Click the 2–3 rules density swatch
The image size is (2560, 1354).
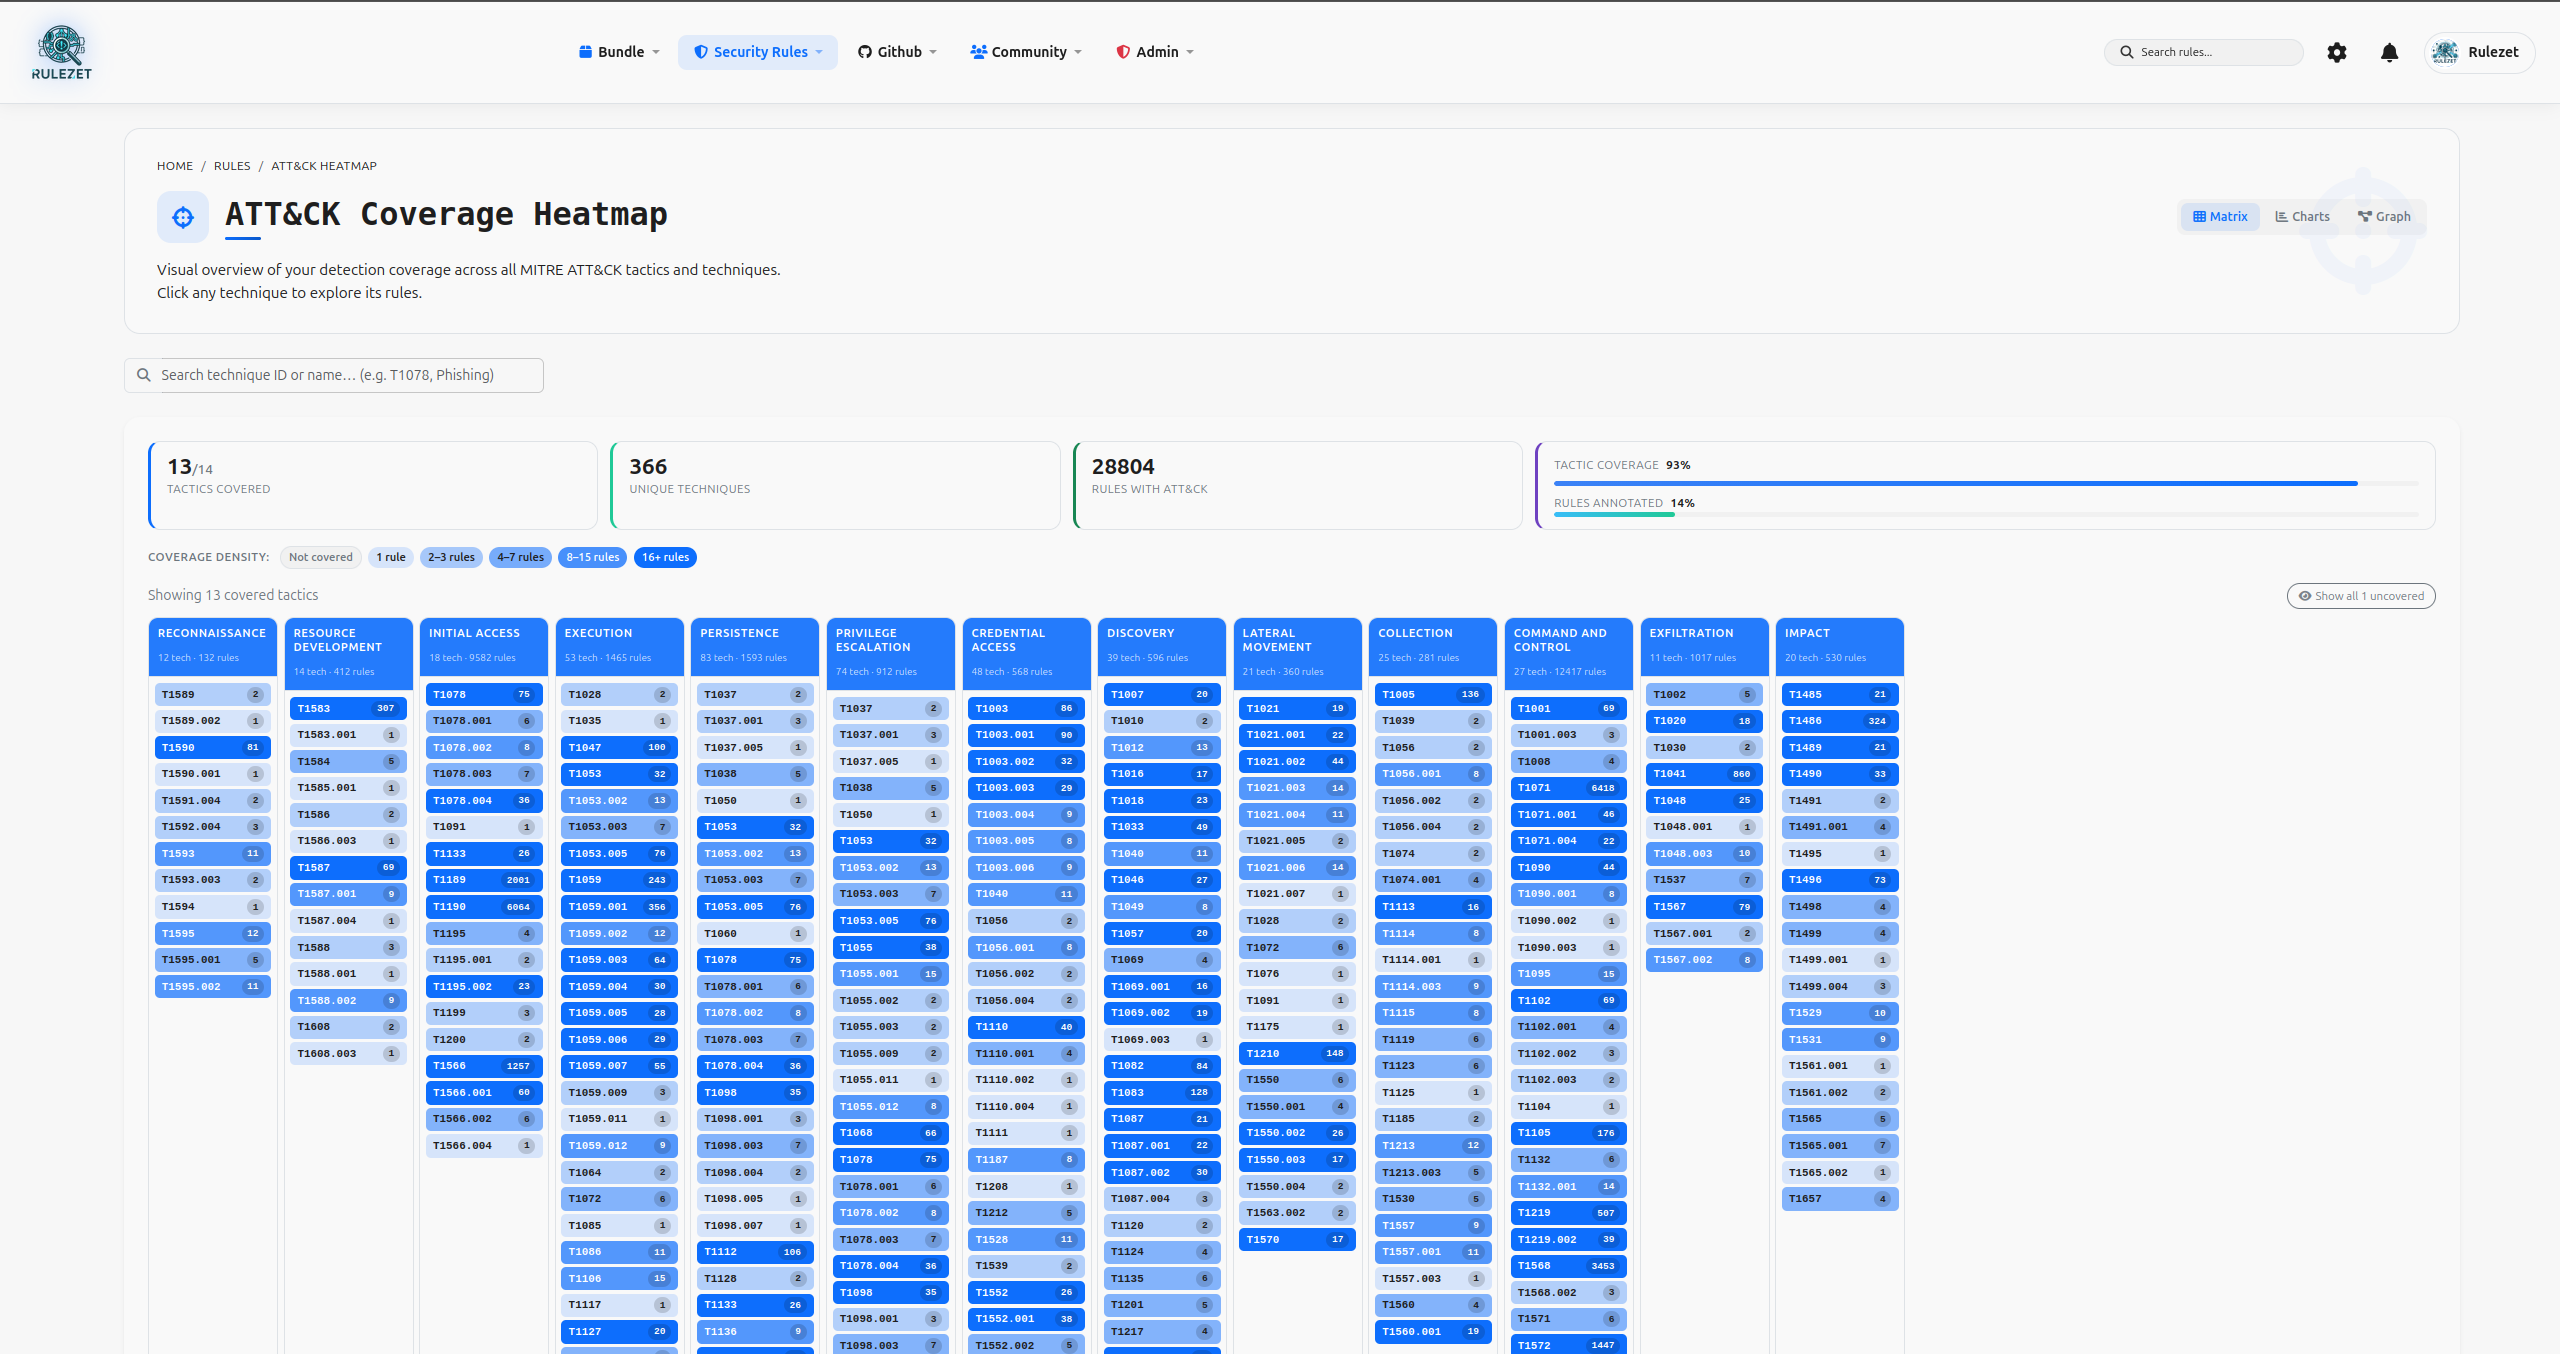pos(451,558)
